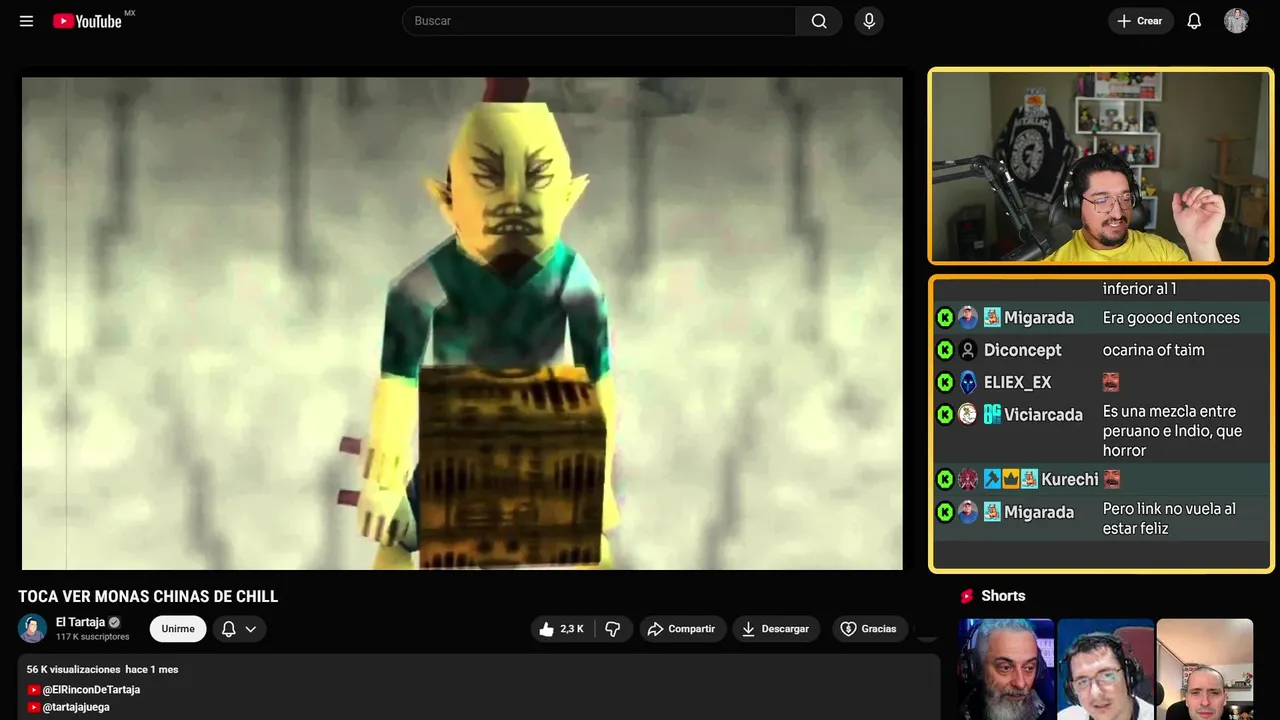Click the Shorts section heading

[1003, 596]
